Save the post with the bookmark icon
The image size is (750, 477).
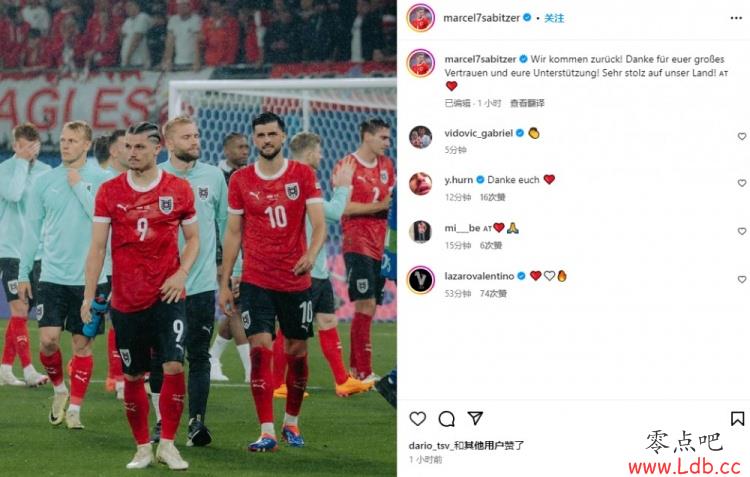(x=737, y=419)
